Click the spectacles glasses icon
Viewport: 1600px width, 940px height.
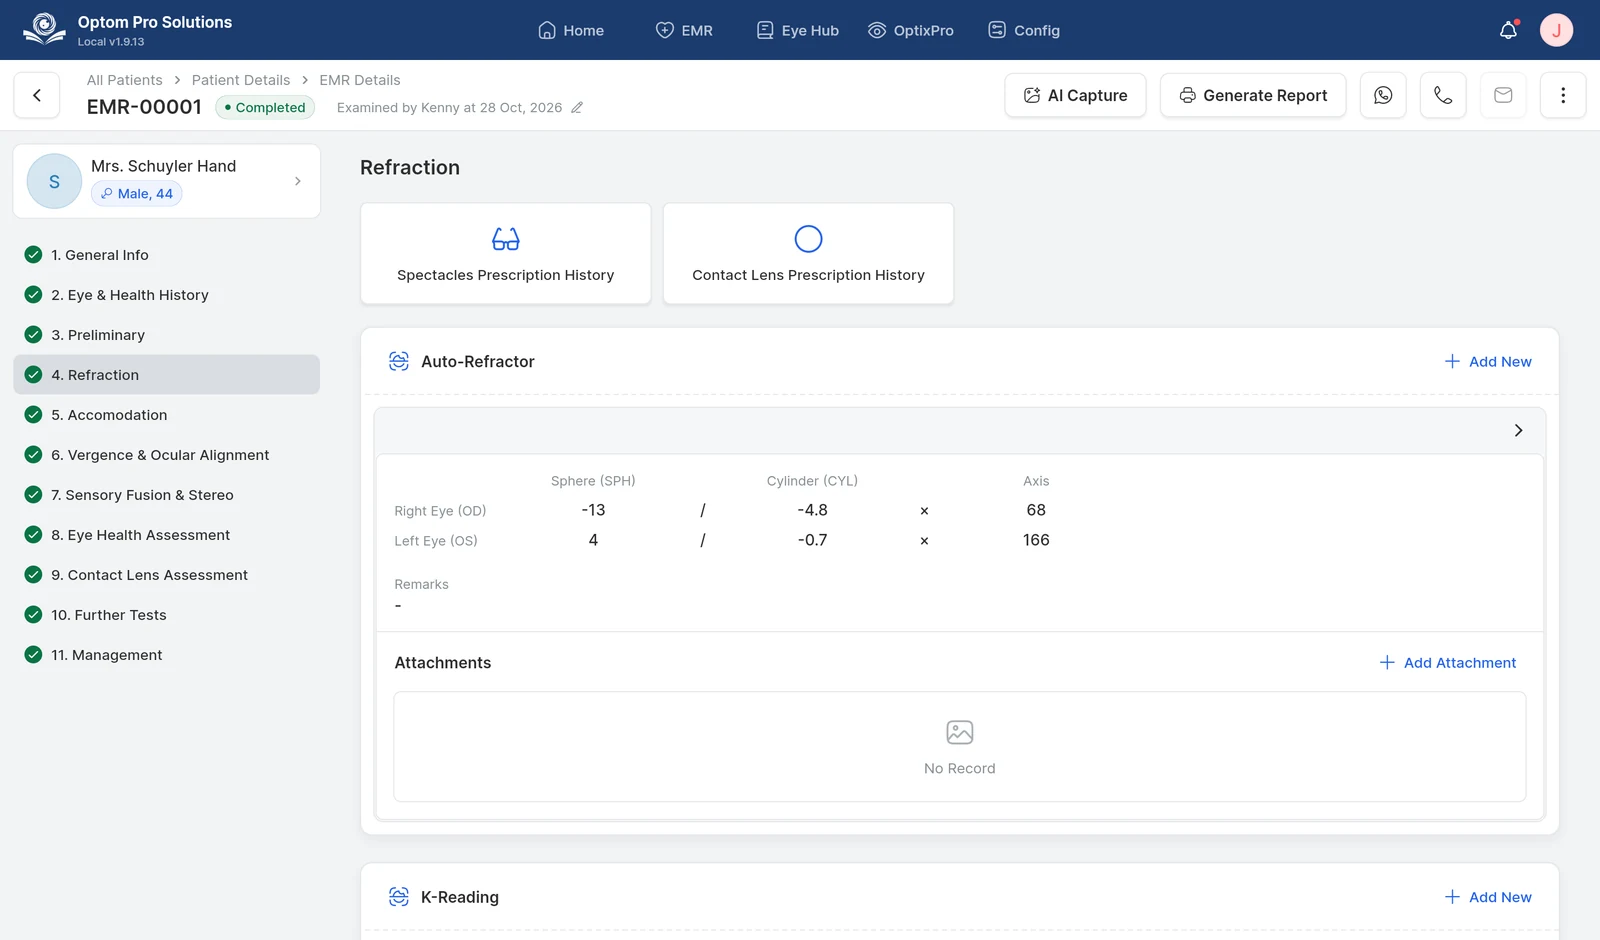click(506, 239)
